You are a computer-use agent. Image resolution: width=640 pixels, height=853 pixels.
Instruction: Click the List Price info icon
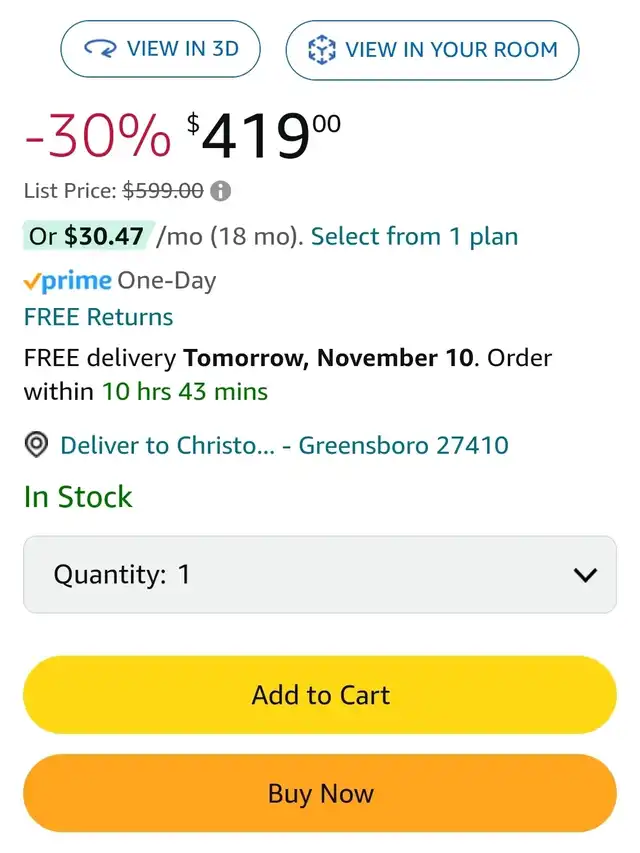(221, 190)
